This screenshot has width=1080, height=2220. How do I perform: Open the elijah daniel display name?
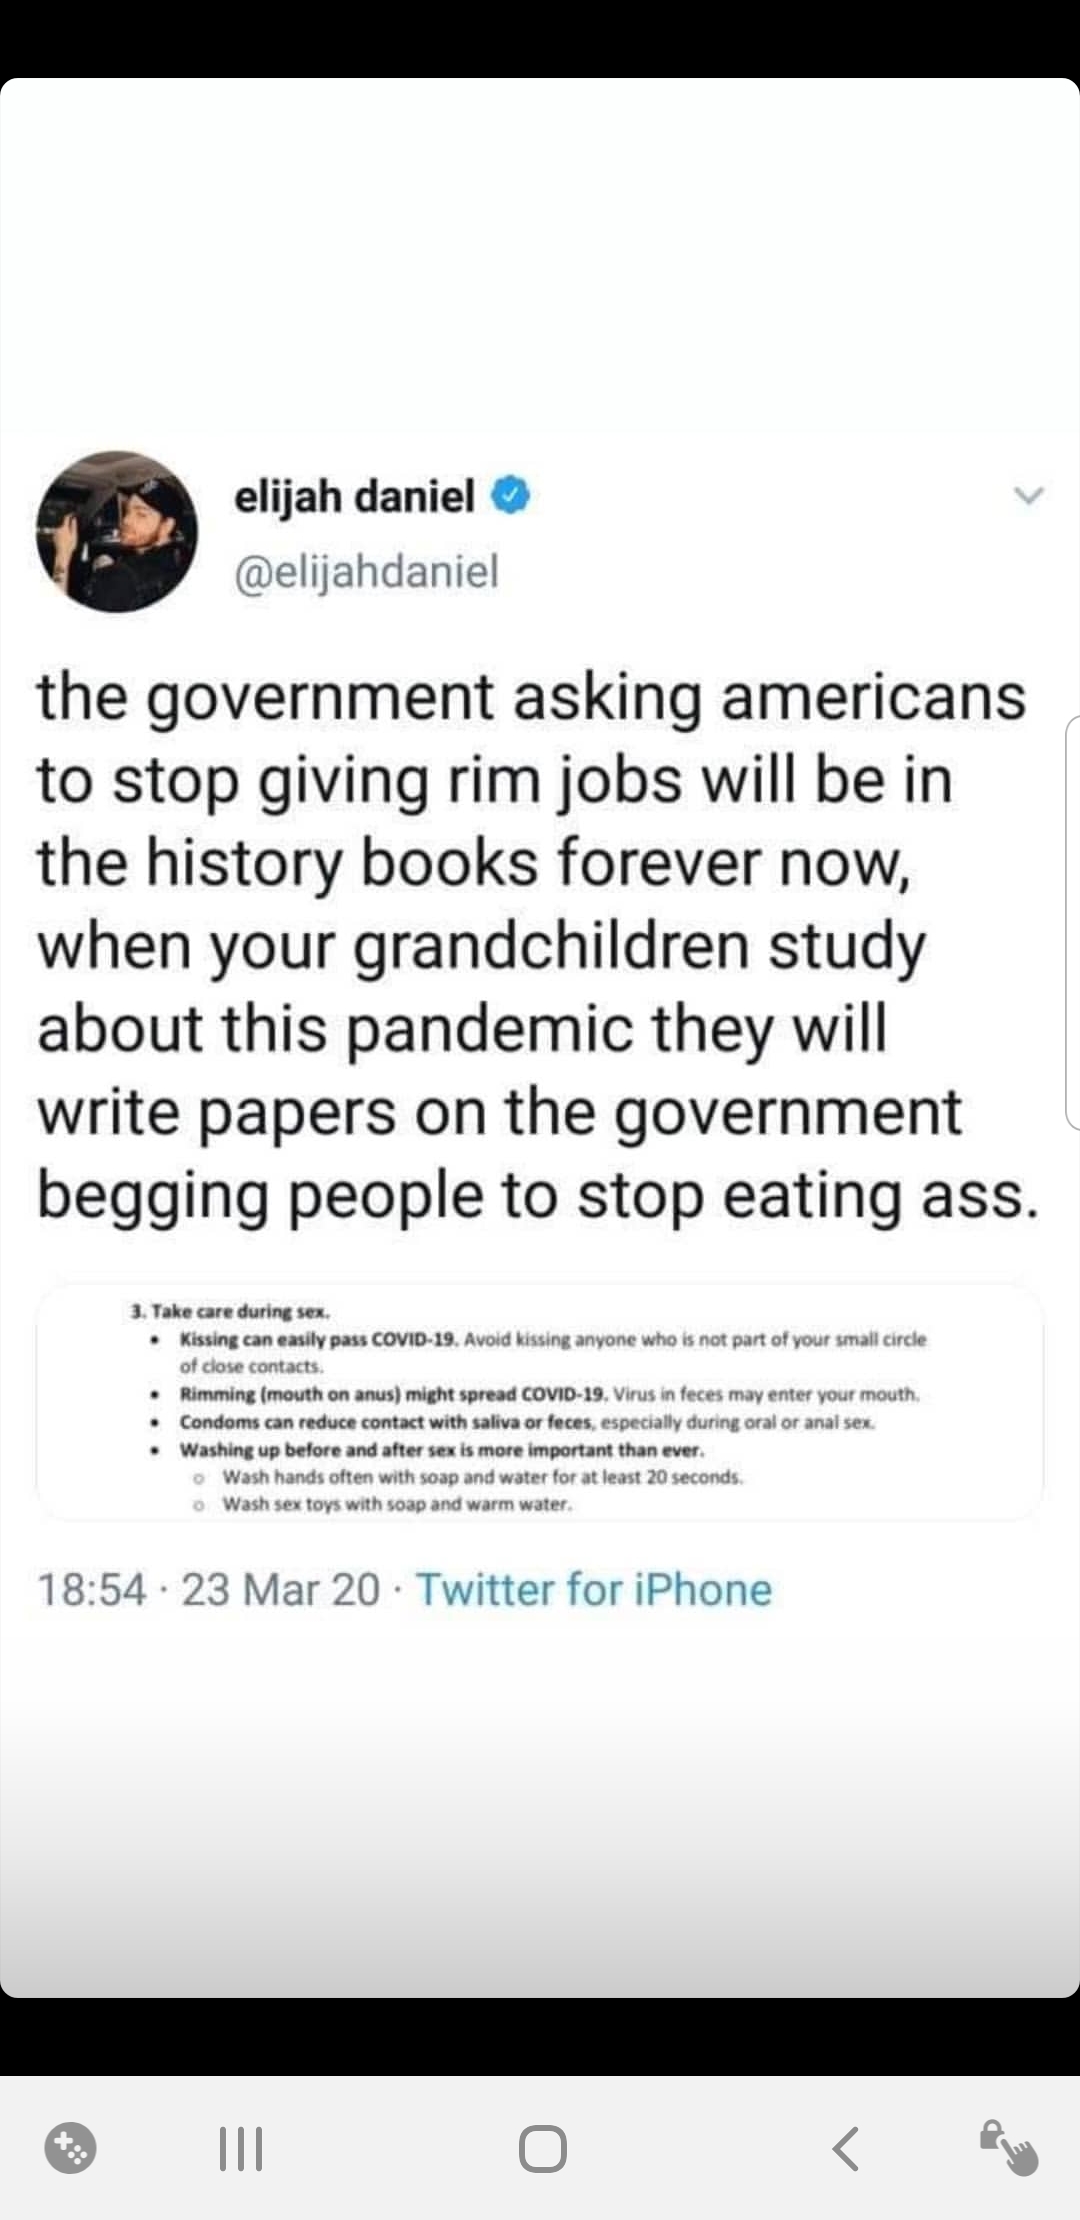click(354, 496)
